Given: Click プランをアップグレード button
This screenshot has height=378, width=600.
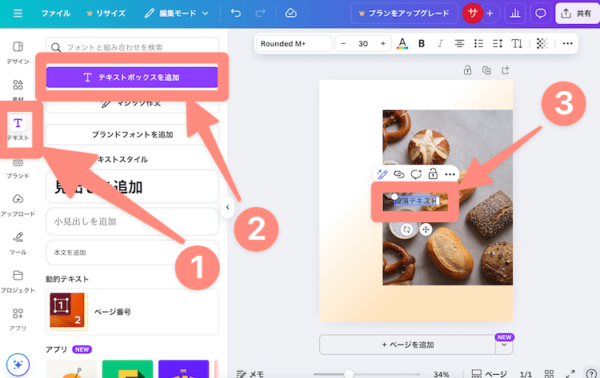Looking at the screenshot, I should 404,13.
